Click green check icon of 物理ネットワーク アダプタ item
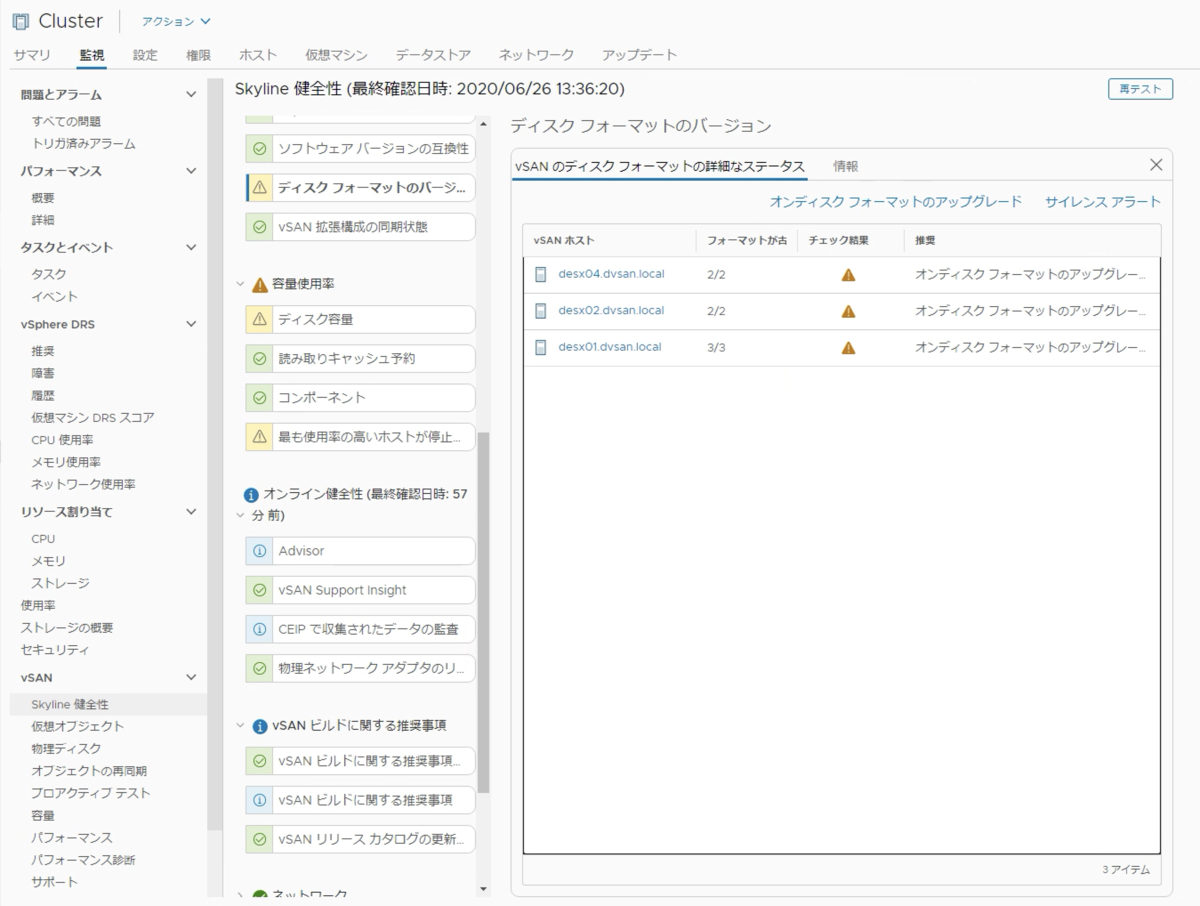The image size is (1200, 906). [x=260, y=668]
